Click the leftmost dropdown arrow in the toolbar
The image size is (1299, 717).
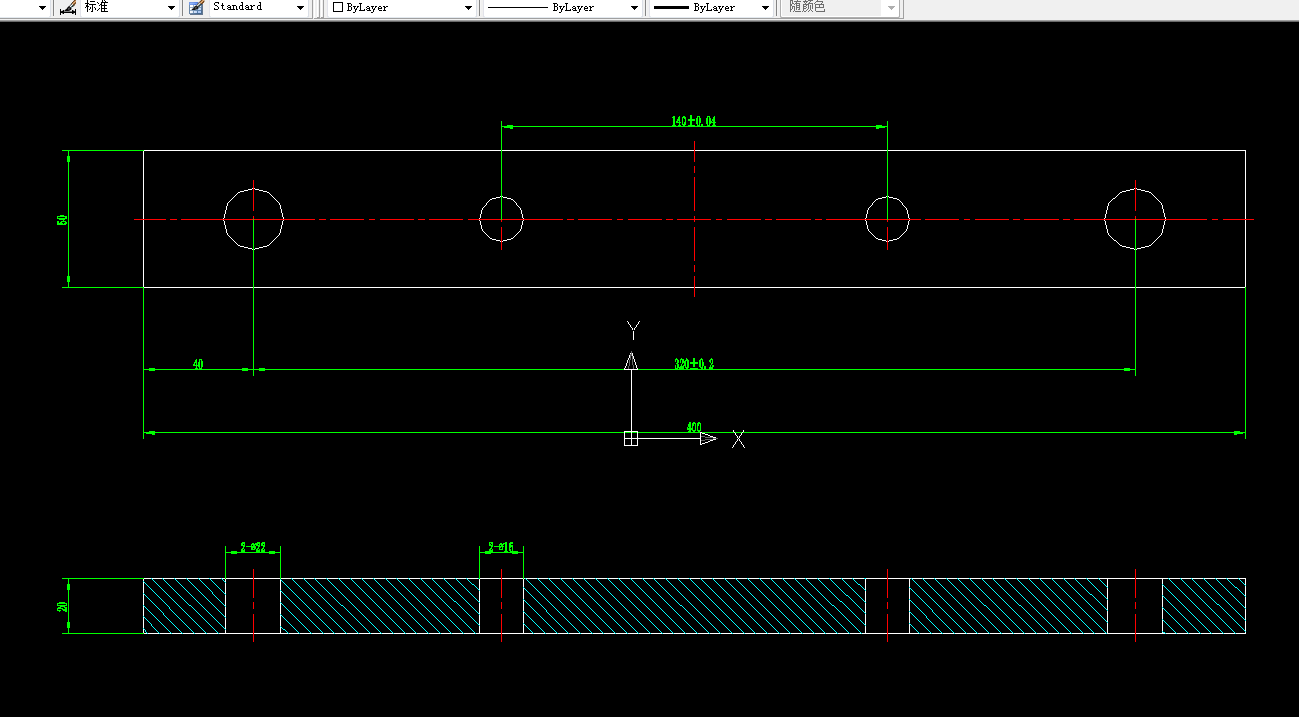coord(42,8)
